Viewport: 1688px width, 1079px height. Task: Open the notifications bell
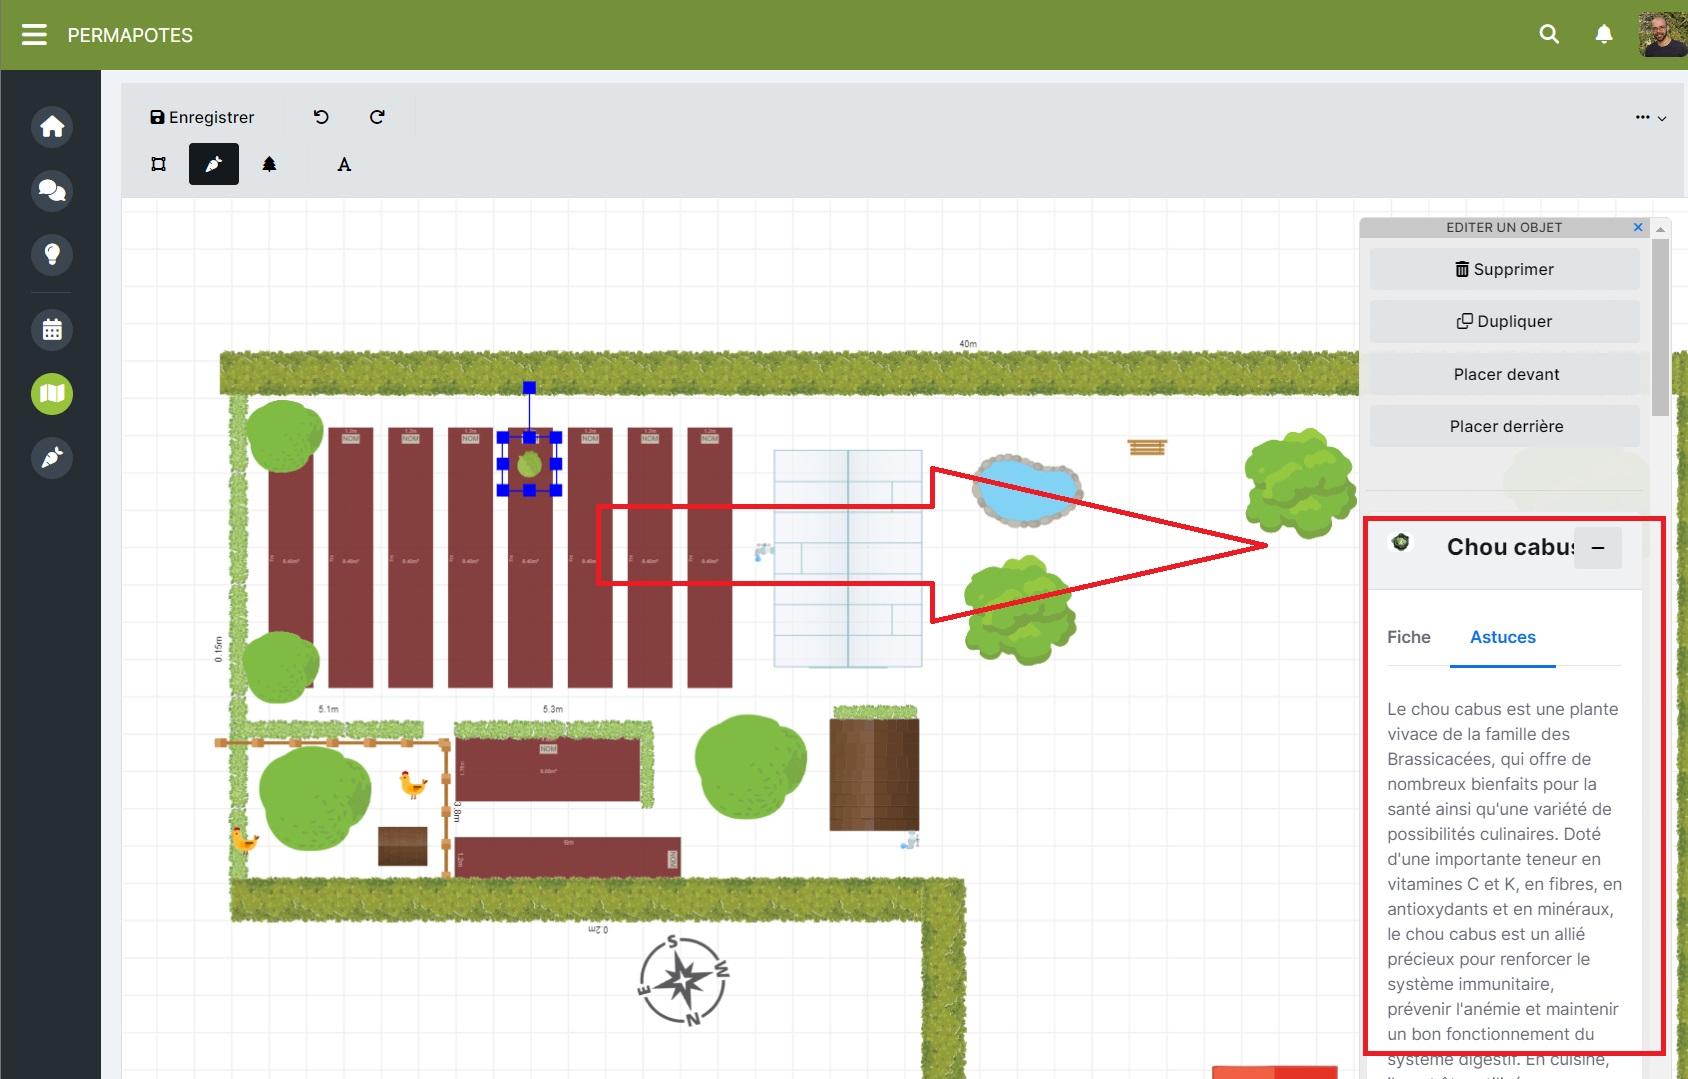coord(1604,34)
